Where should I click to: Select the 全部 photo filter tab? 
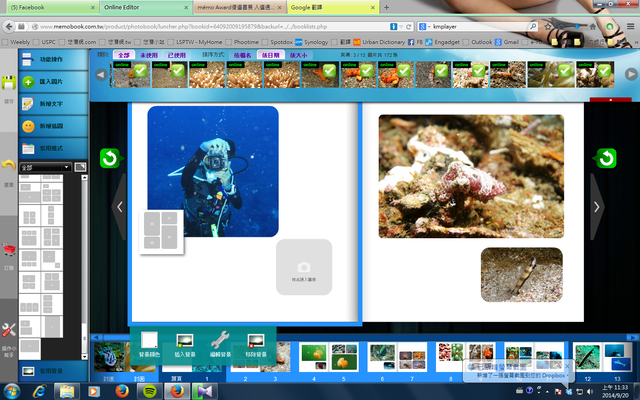124,55
